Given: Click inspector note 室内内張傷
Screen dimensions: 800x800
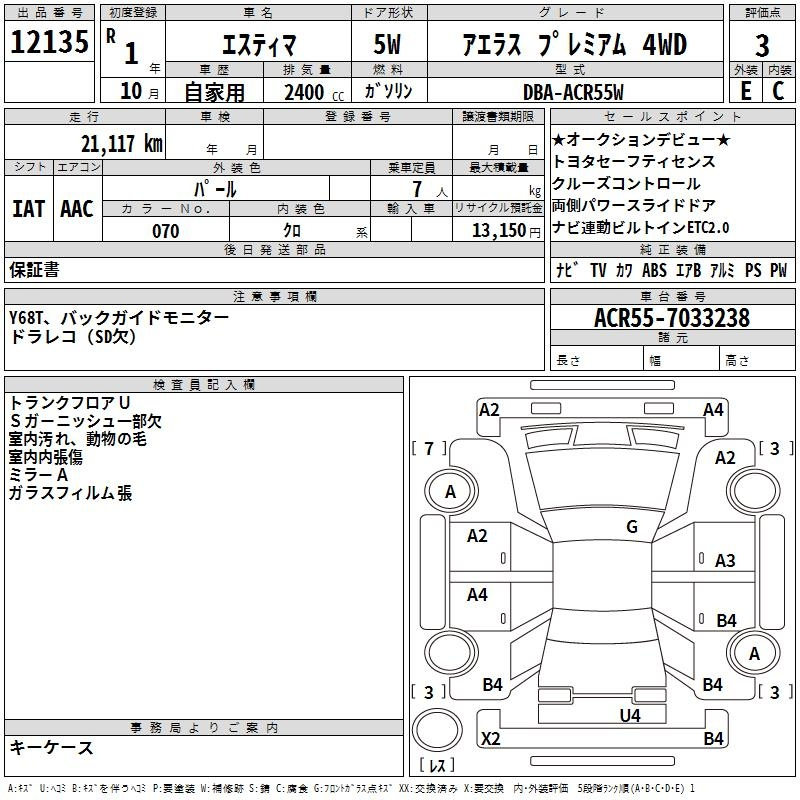Looking at the screenshot, I should pos(46,457).
